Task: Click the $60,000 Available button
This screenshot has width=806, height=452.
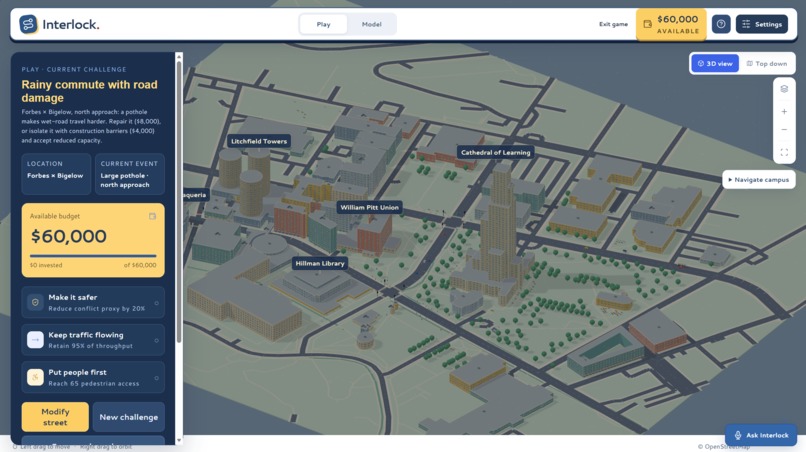Action: tap(671, 24)
